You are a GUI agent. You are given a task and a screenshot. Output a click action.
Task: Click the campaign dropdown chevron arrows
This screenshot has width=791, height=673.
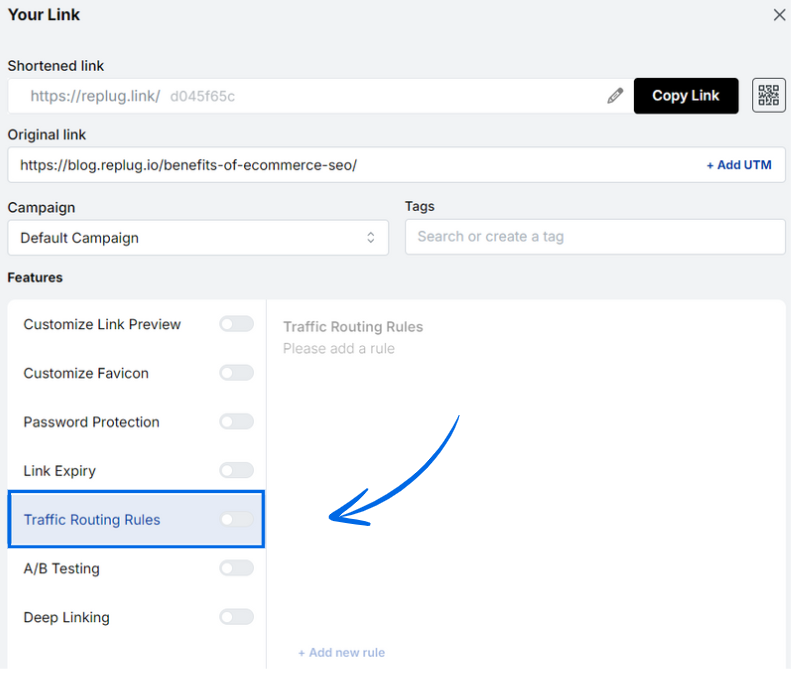pyautogui.click(x=370, y=238)
